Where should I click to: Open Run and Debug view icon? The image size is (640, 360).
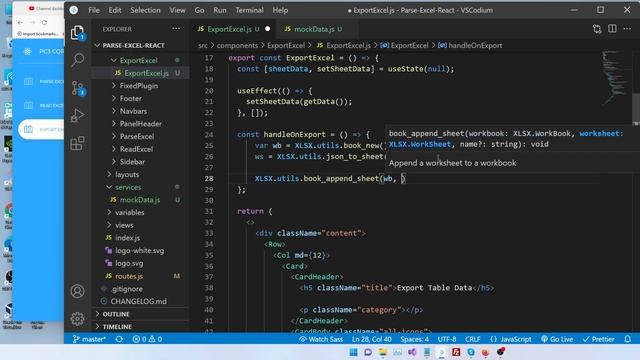78,116
